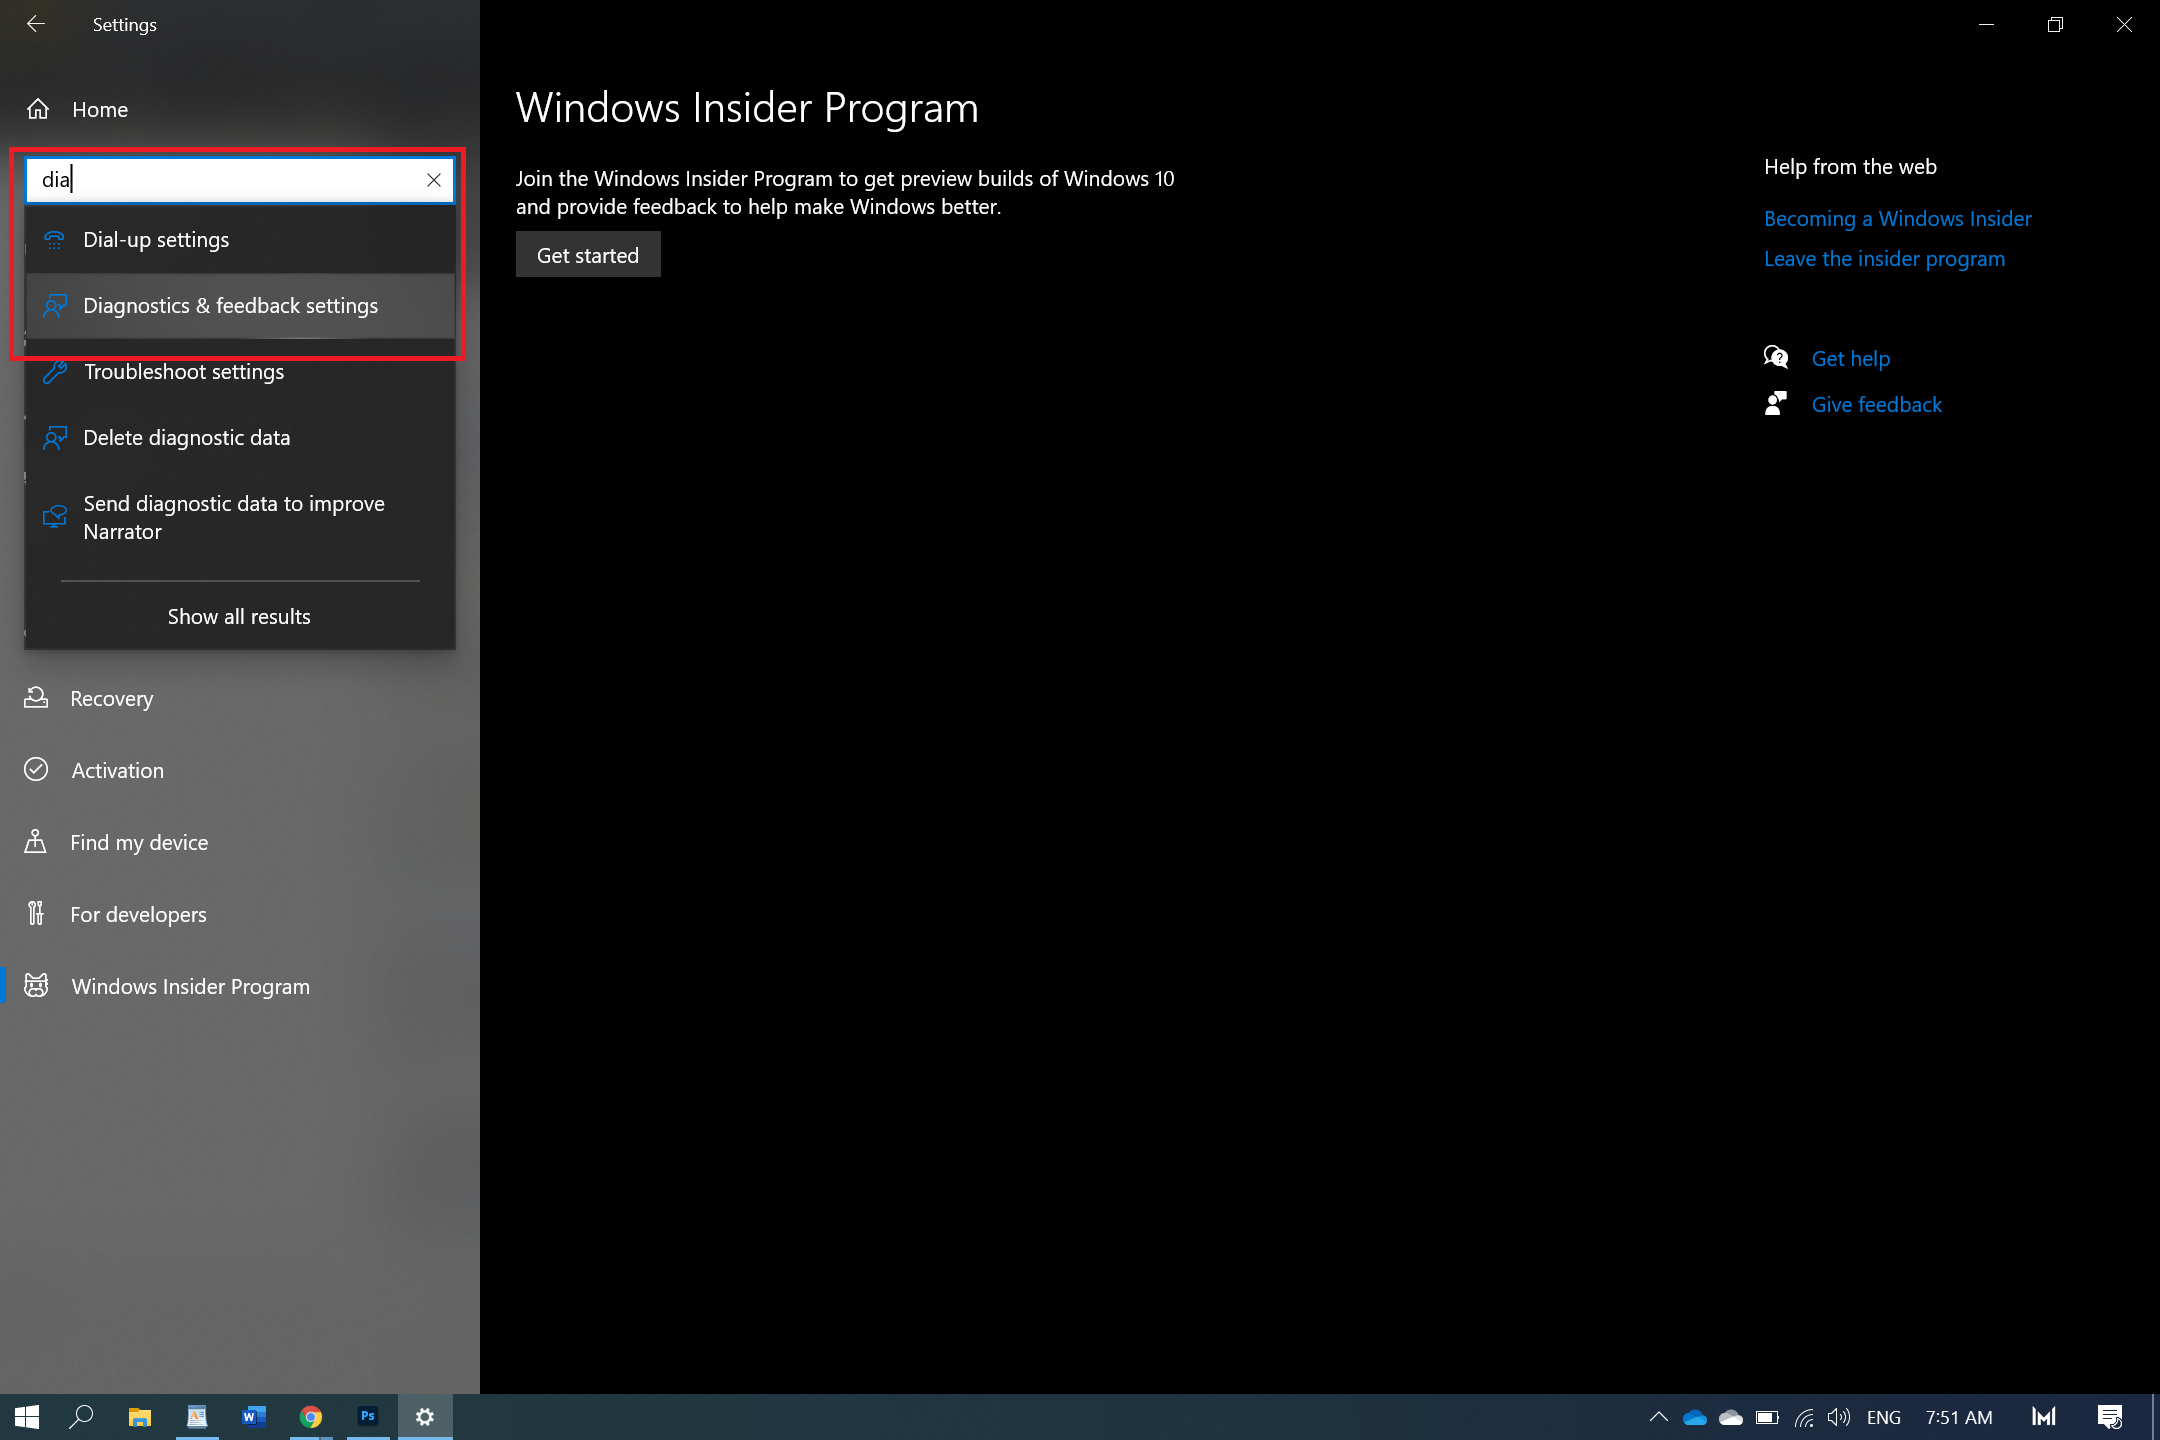Viewport: 2160px width, 1440px height.
Task: Click the Get help link
Action: (1851, 359)
